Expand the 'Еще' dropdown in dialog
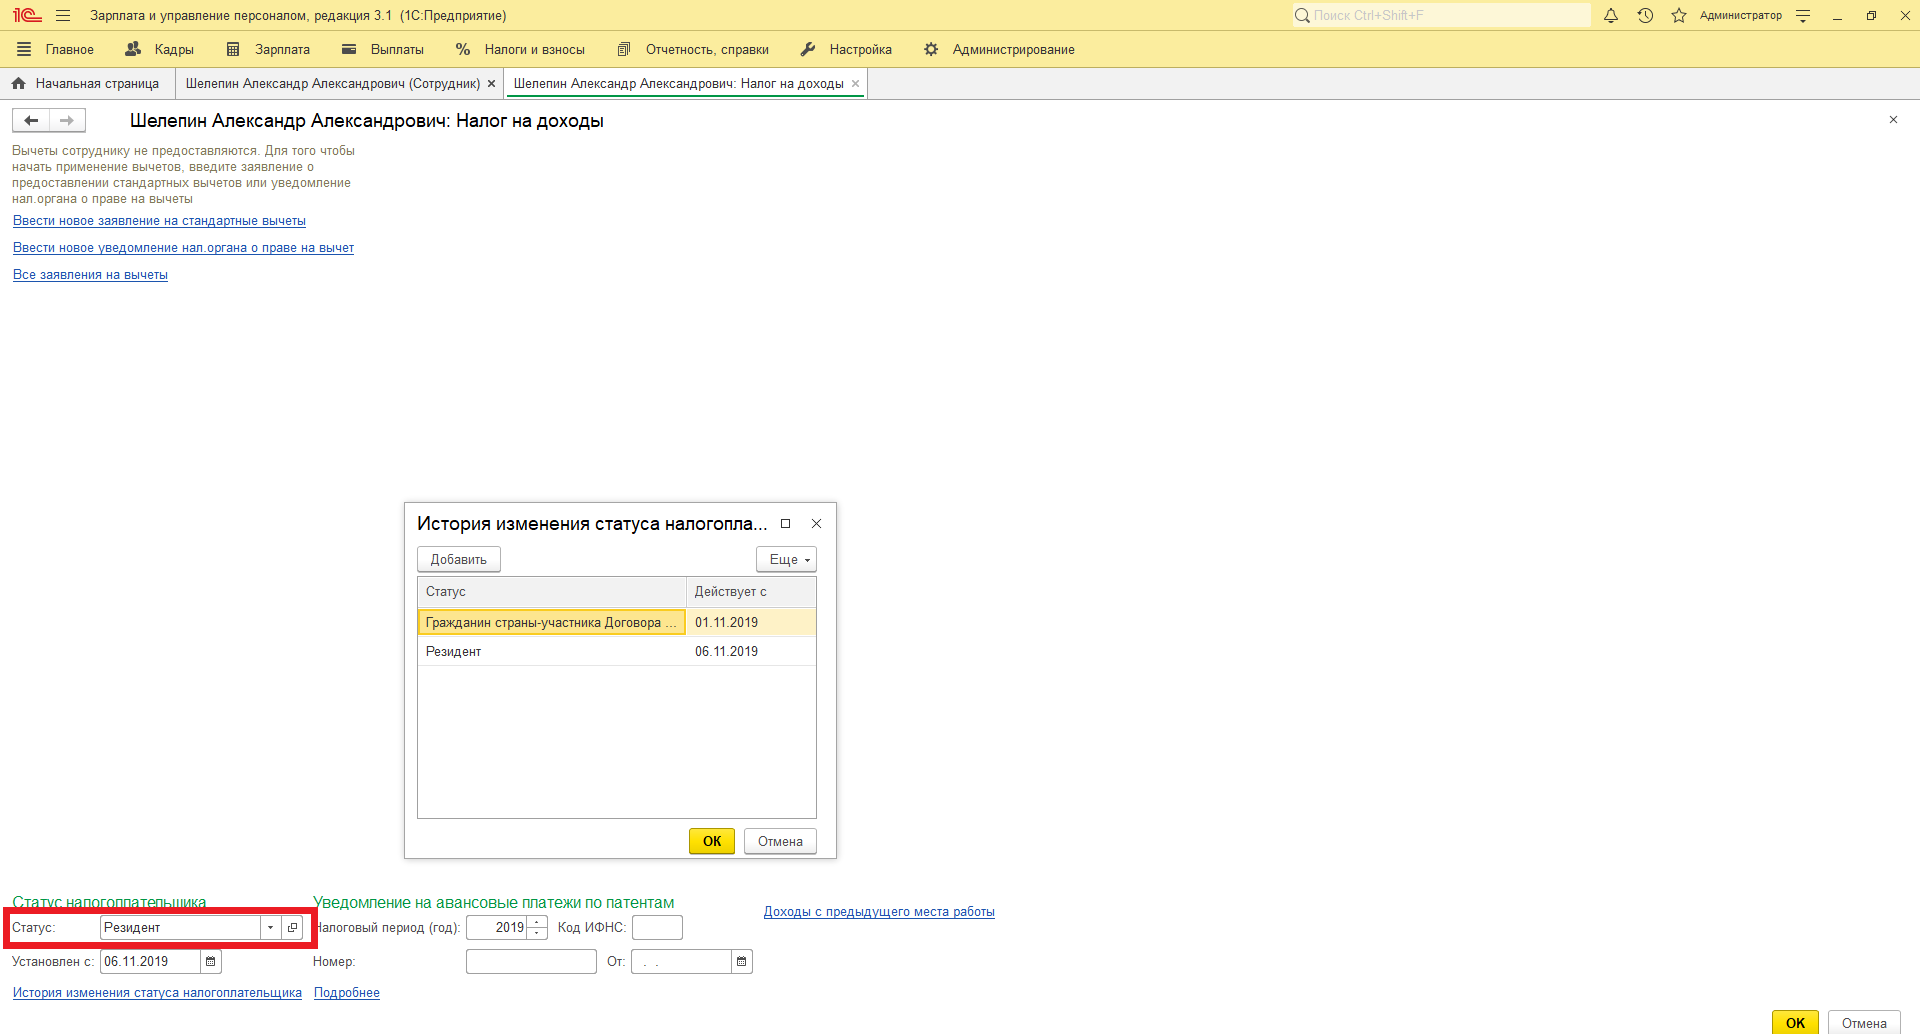Image resolution: width=1920 pixels, height=1034 pixels. (x=787, y=560)
